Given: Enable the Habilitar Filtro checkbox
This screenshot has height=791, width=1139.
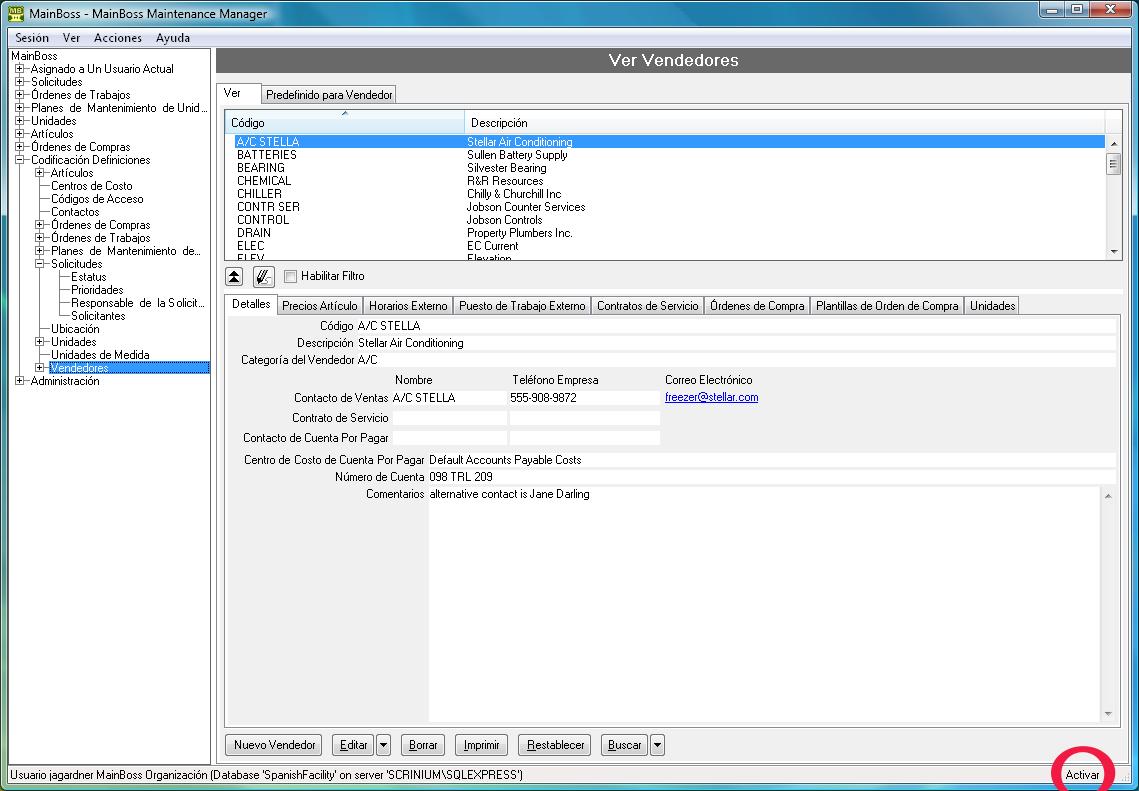Looking at the screenshot, I should [x=291, y=277].
